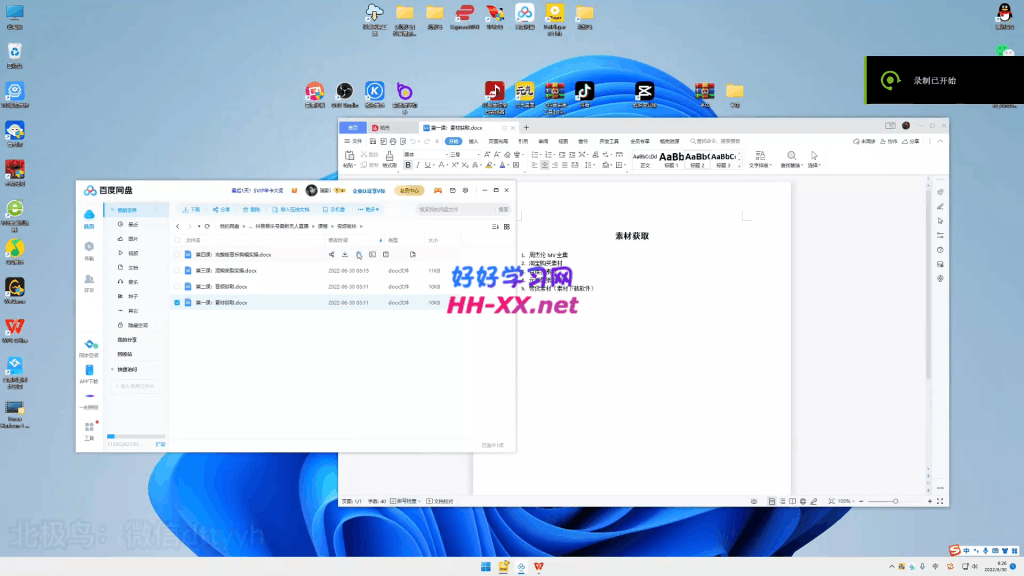Go back to previous folder in Baidu Netdisk
Screen dimensions: 1024x576
178,227
